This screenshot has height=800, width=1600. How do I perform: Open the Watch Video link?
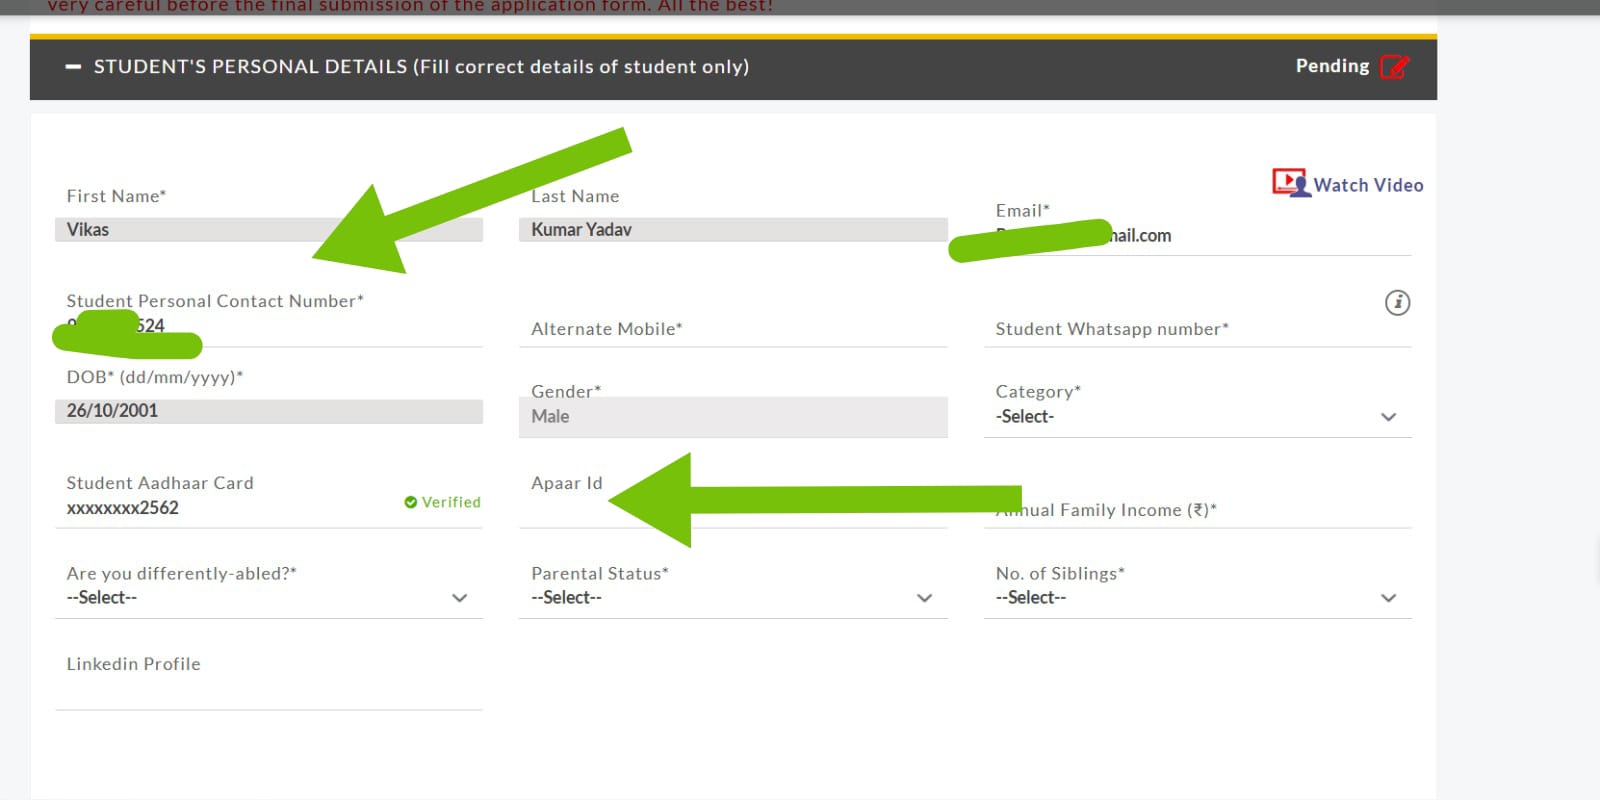click(x=1368, y=185)
